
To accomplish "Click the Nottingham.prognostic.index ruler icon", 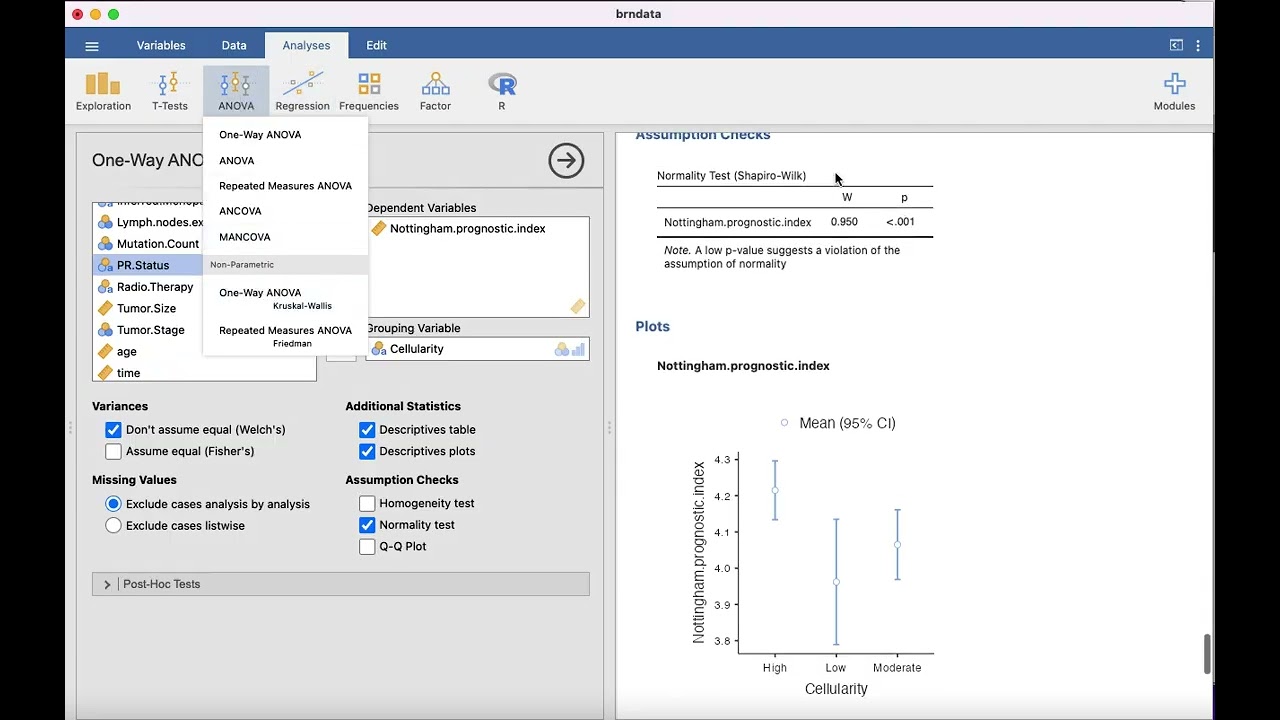I will pyautogui.click(x=378, y=228).
